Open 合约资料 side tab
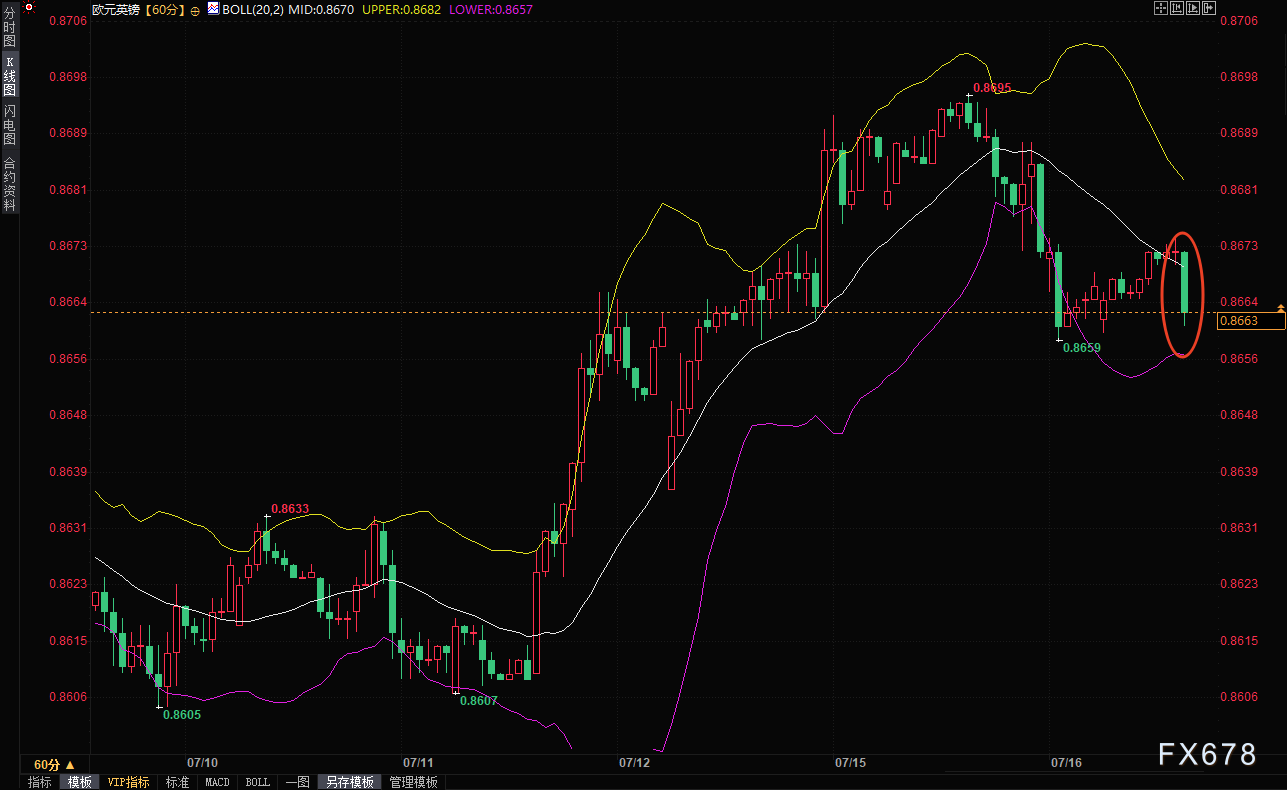1287x790 pixels. (x=9, y=184)
